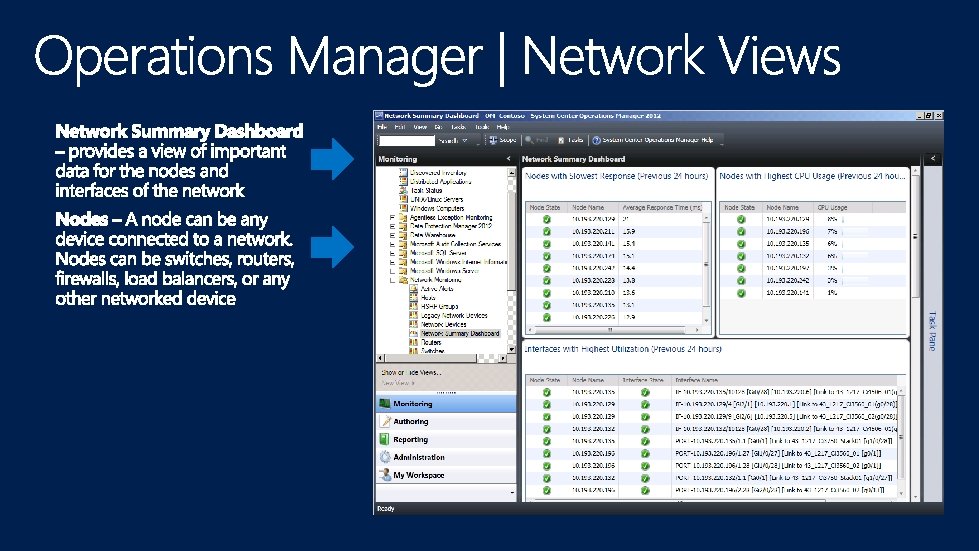Click navigation tree scroll up arrow
The height and width of the screenshot is (551, 979).
pos(512,172)
